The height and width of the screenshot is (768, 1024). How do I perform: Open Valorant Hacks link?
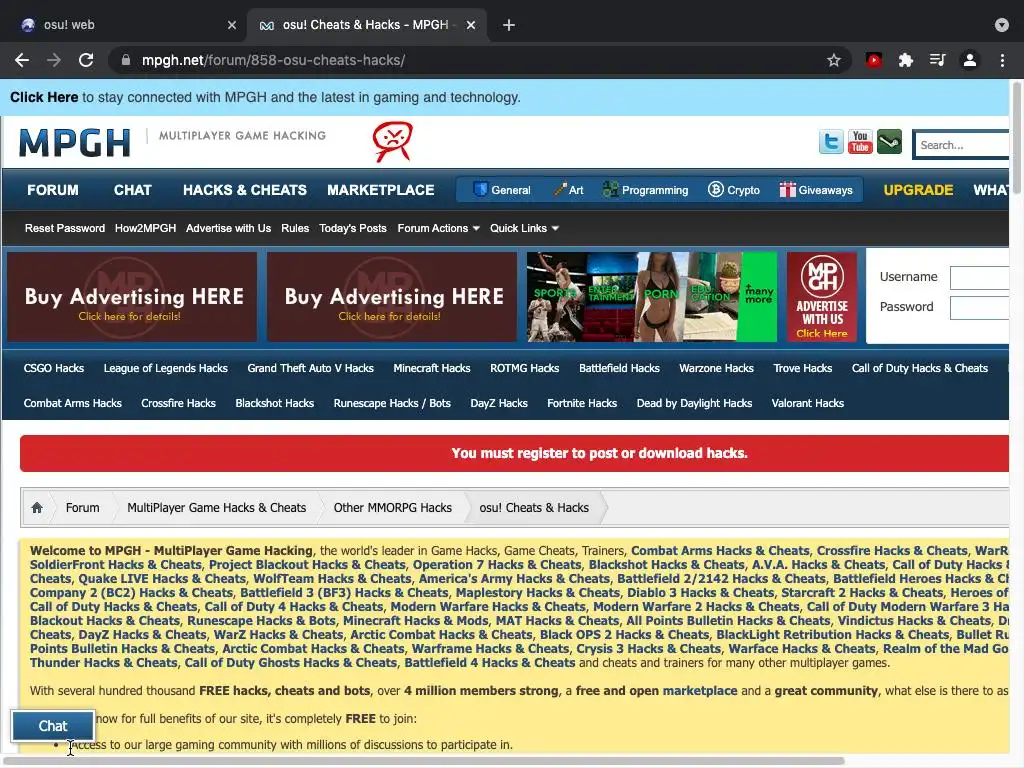coord(807,403)
